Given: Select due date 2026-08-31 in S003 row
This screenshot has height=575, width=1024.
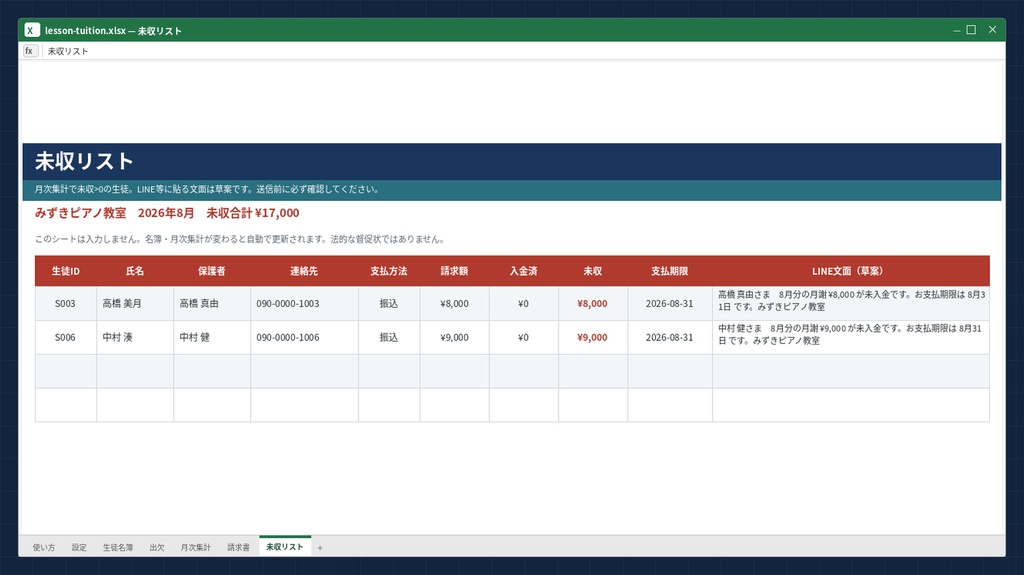Looking at the screenshot, I should 669,303.
